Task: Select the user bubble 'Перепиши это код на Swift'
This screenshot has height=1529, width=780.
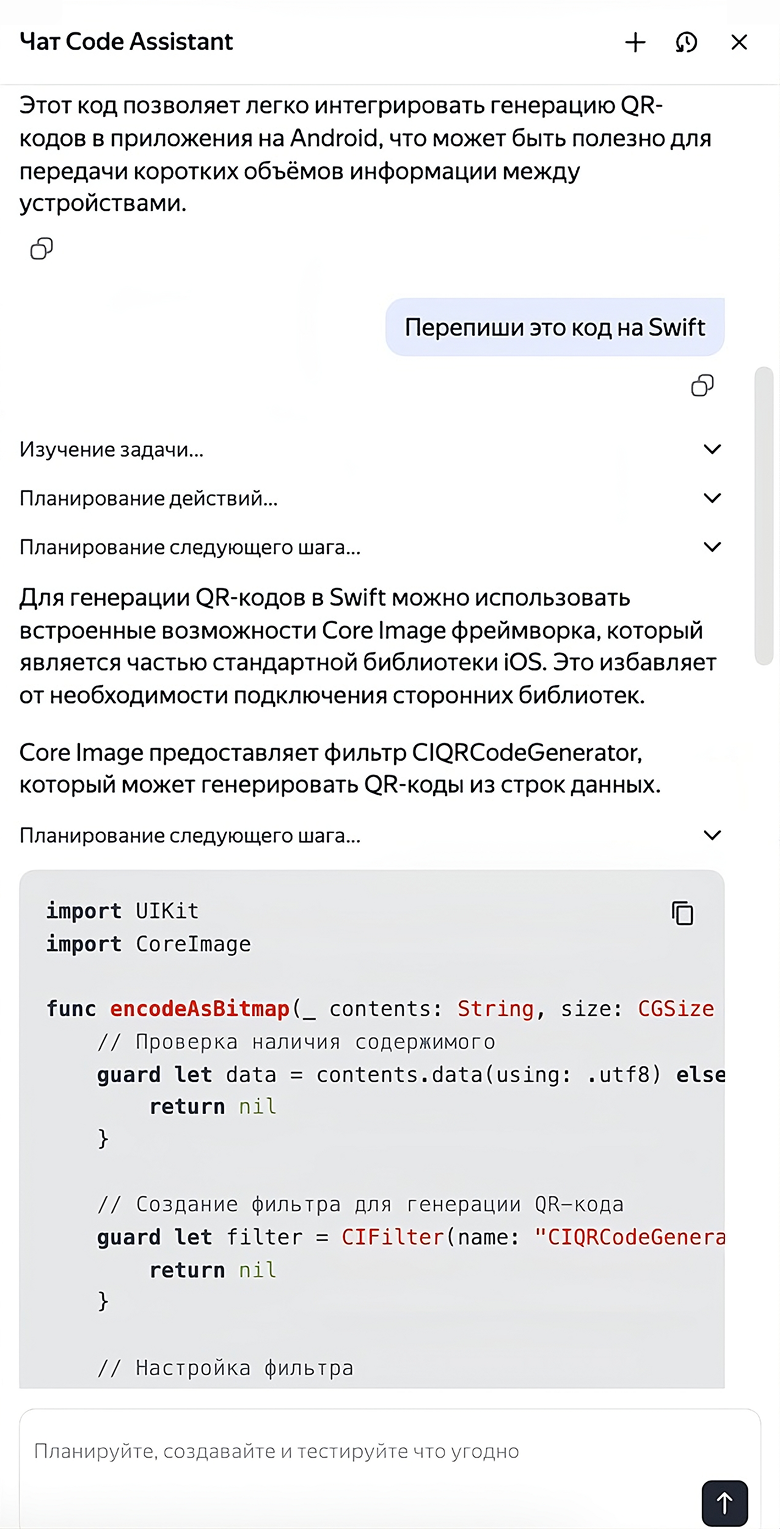Action: pos(554,327)
